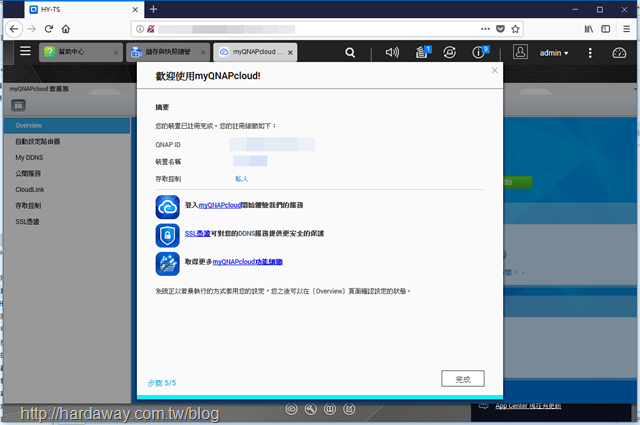Open the Firefox home page
Image resolution: width=640 pixels, height=425 pixels.
point(66,29)
